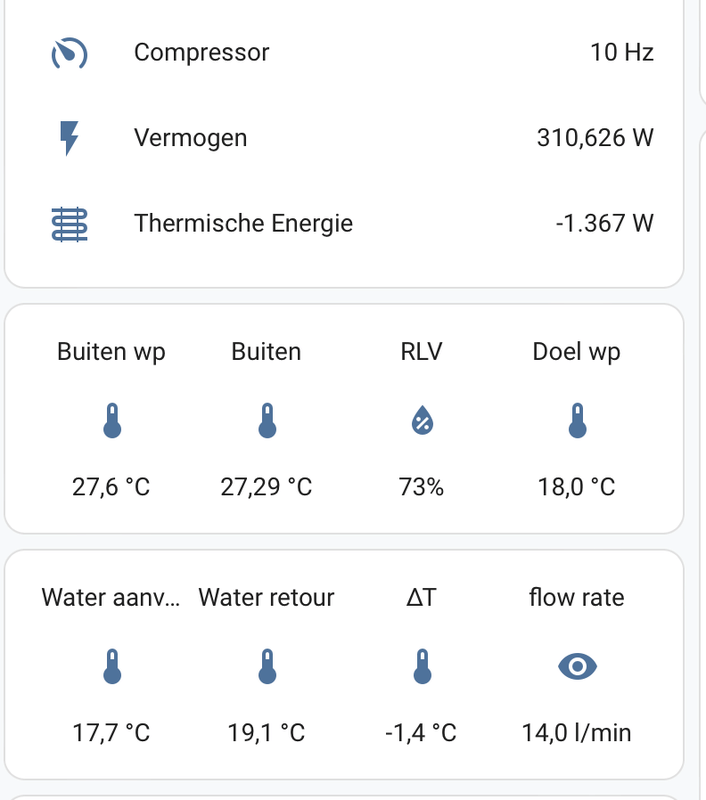Image resolution: width=706 pixels, height=800 pixels.
Task: Tap the Buiten thermometer icon
Action: (x=266, y=422)
